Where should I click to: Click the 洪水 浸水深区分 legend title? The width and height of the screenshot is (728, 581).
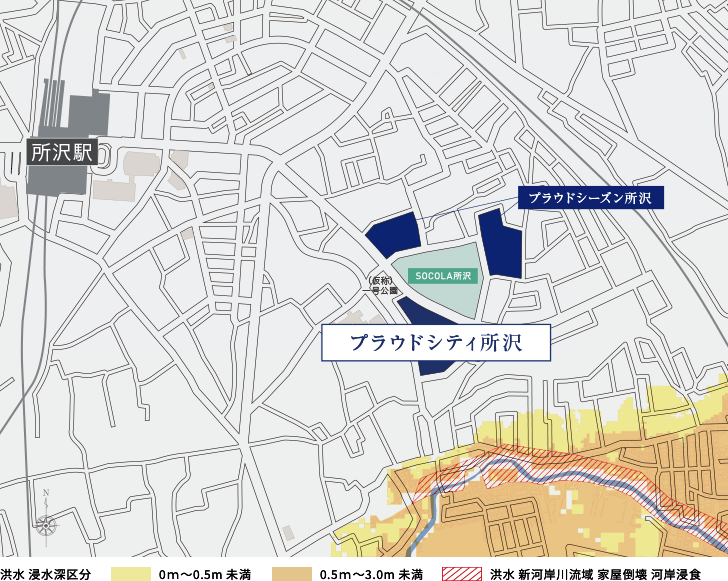pyautogui.click(x=46, y=574)
